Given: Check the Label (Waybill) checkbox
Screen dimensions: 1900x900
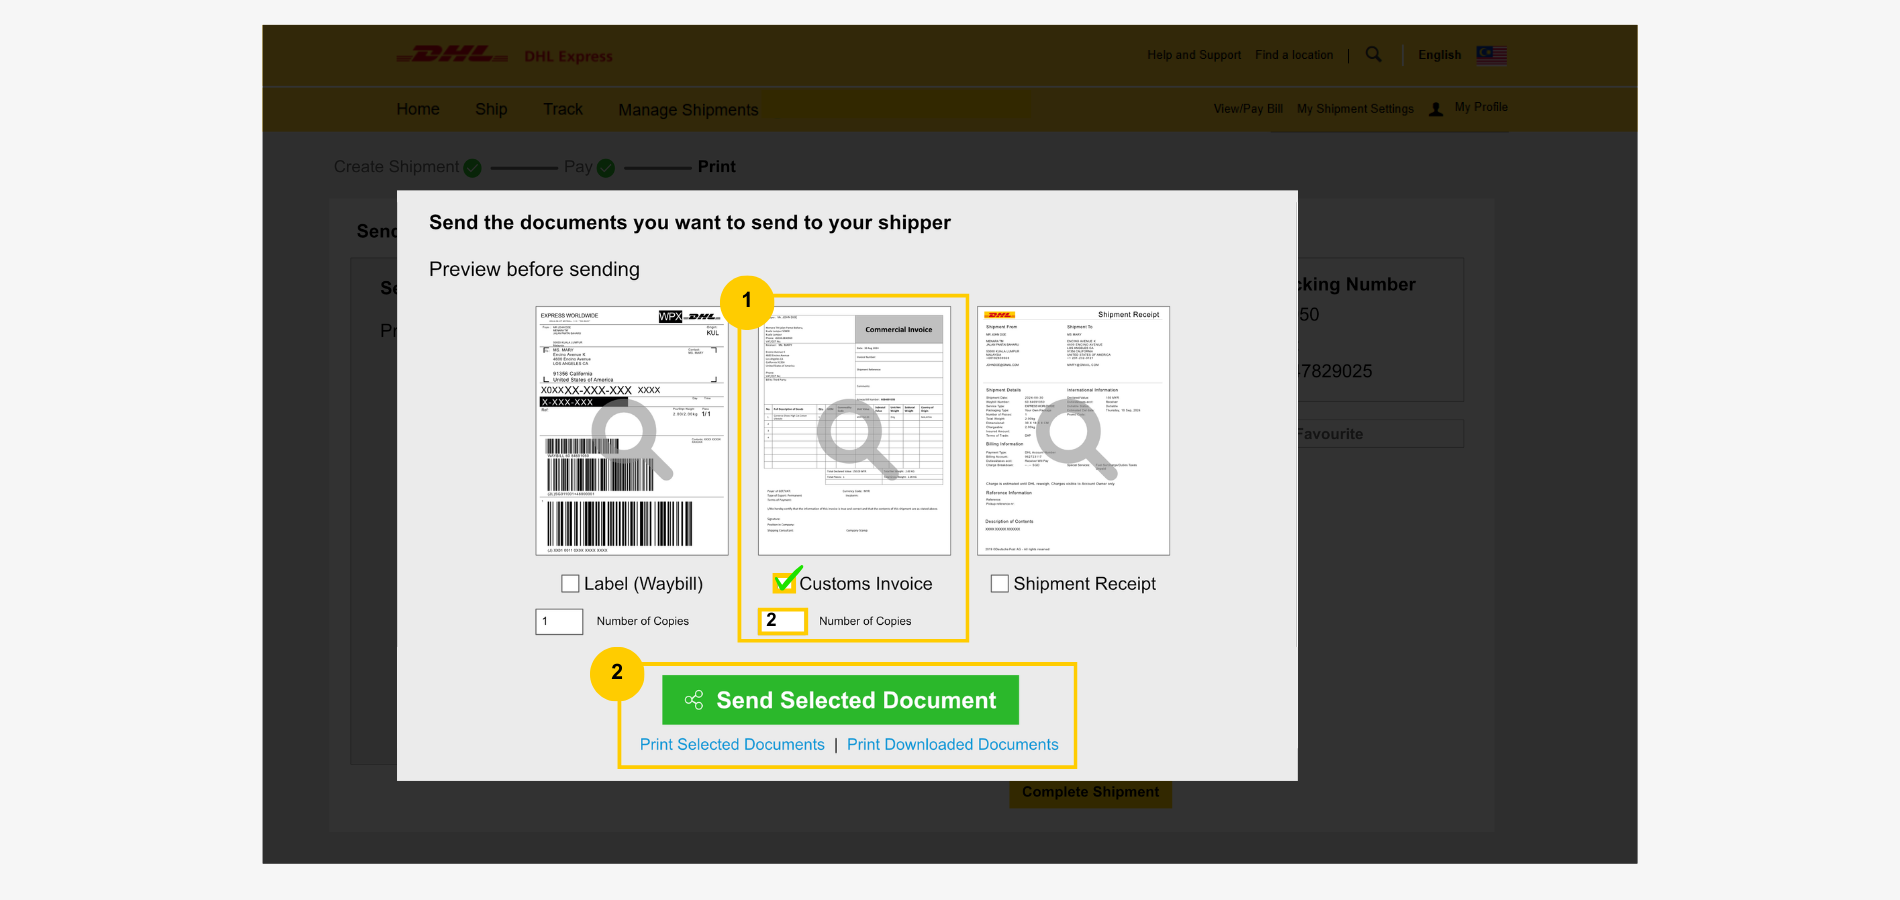Looking at the screenshot, I should (x=571, y=584).
